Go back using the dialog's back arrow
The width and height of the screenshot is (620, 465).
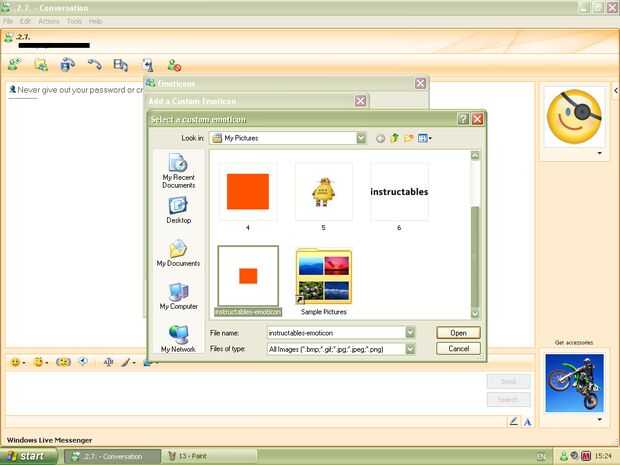380,138
